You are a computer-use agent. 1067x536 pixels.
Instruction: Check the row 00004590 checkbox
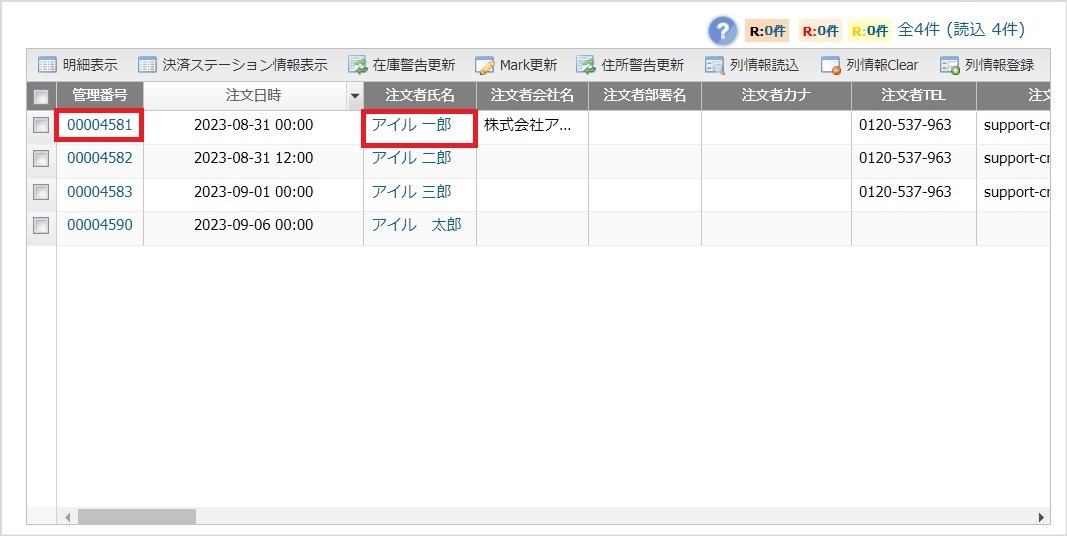tap(42, 225)
